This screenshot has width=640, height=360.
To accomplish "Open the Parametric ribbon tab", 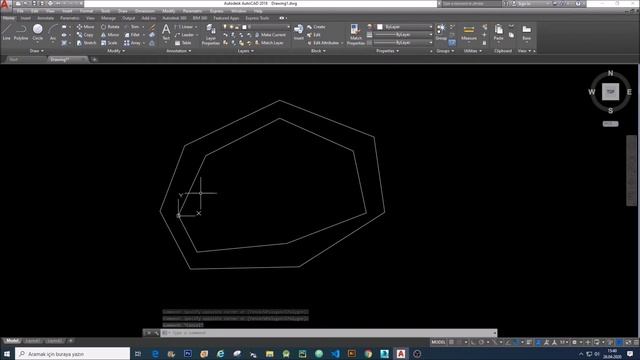I will [70, 18].
